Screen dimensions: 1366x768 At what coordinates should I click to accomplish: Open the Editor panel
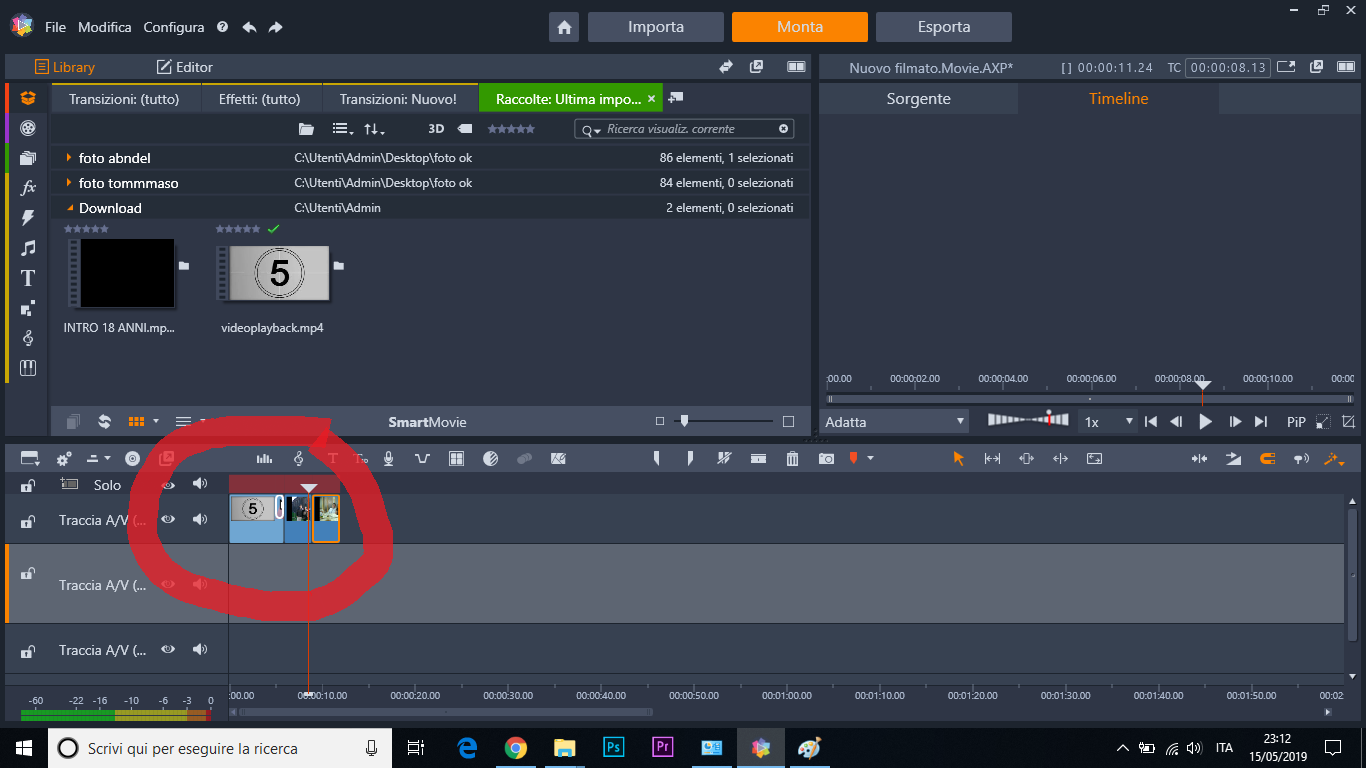click(x=185, y=67)
